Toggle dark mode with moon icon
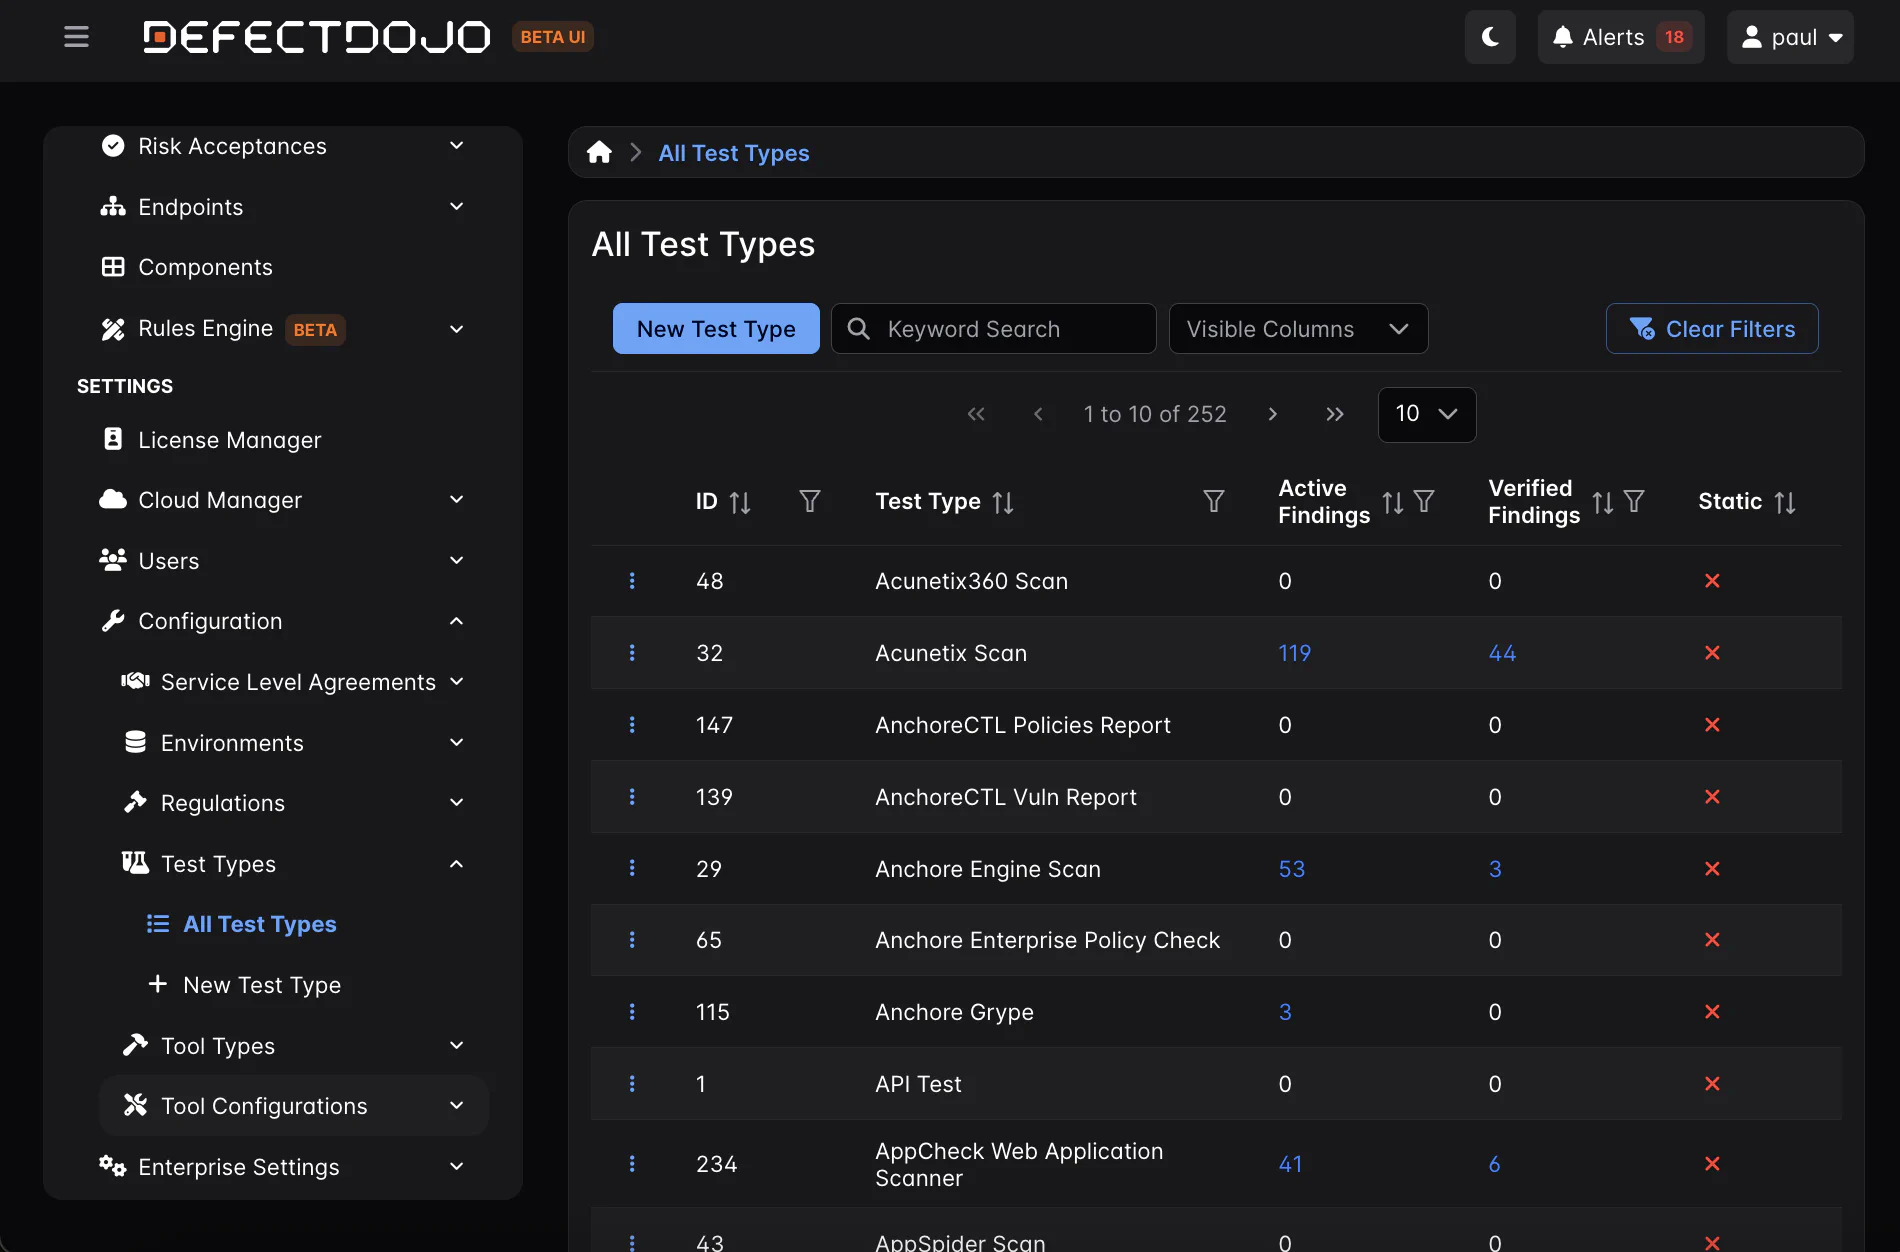 (1490, 37)
